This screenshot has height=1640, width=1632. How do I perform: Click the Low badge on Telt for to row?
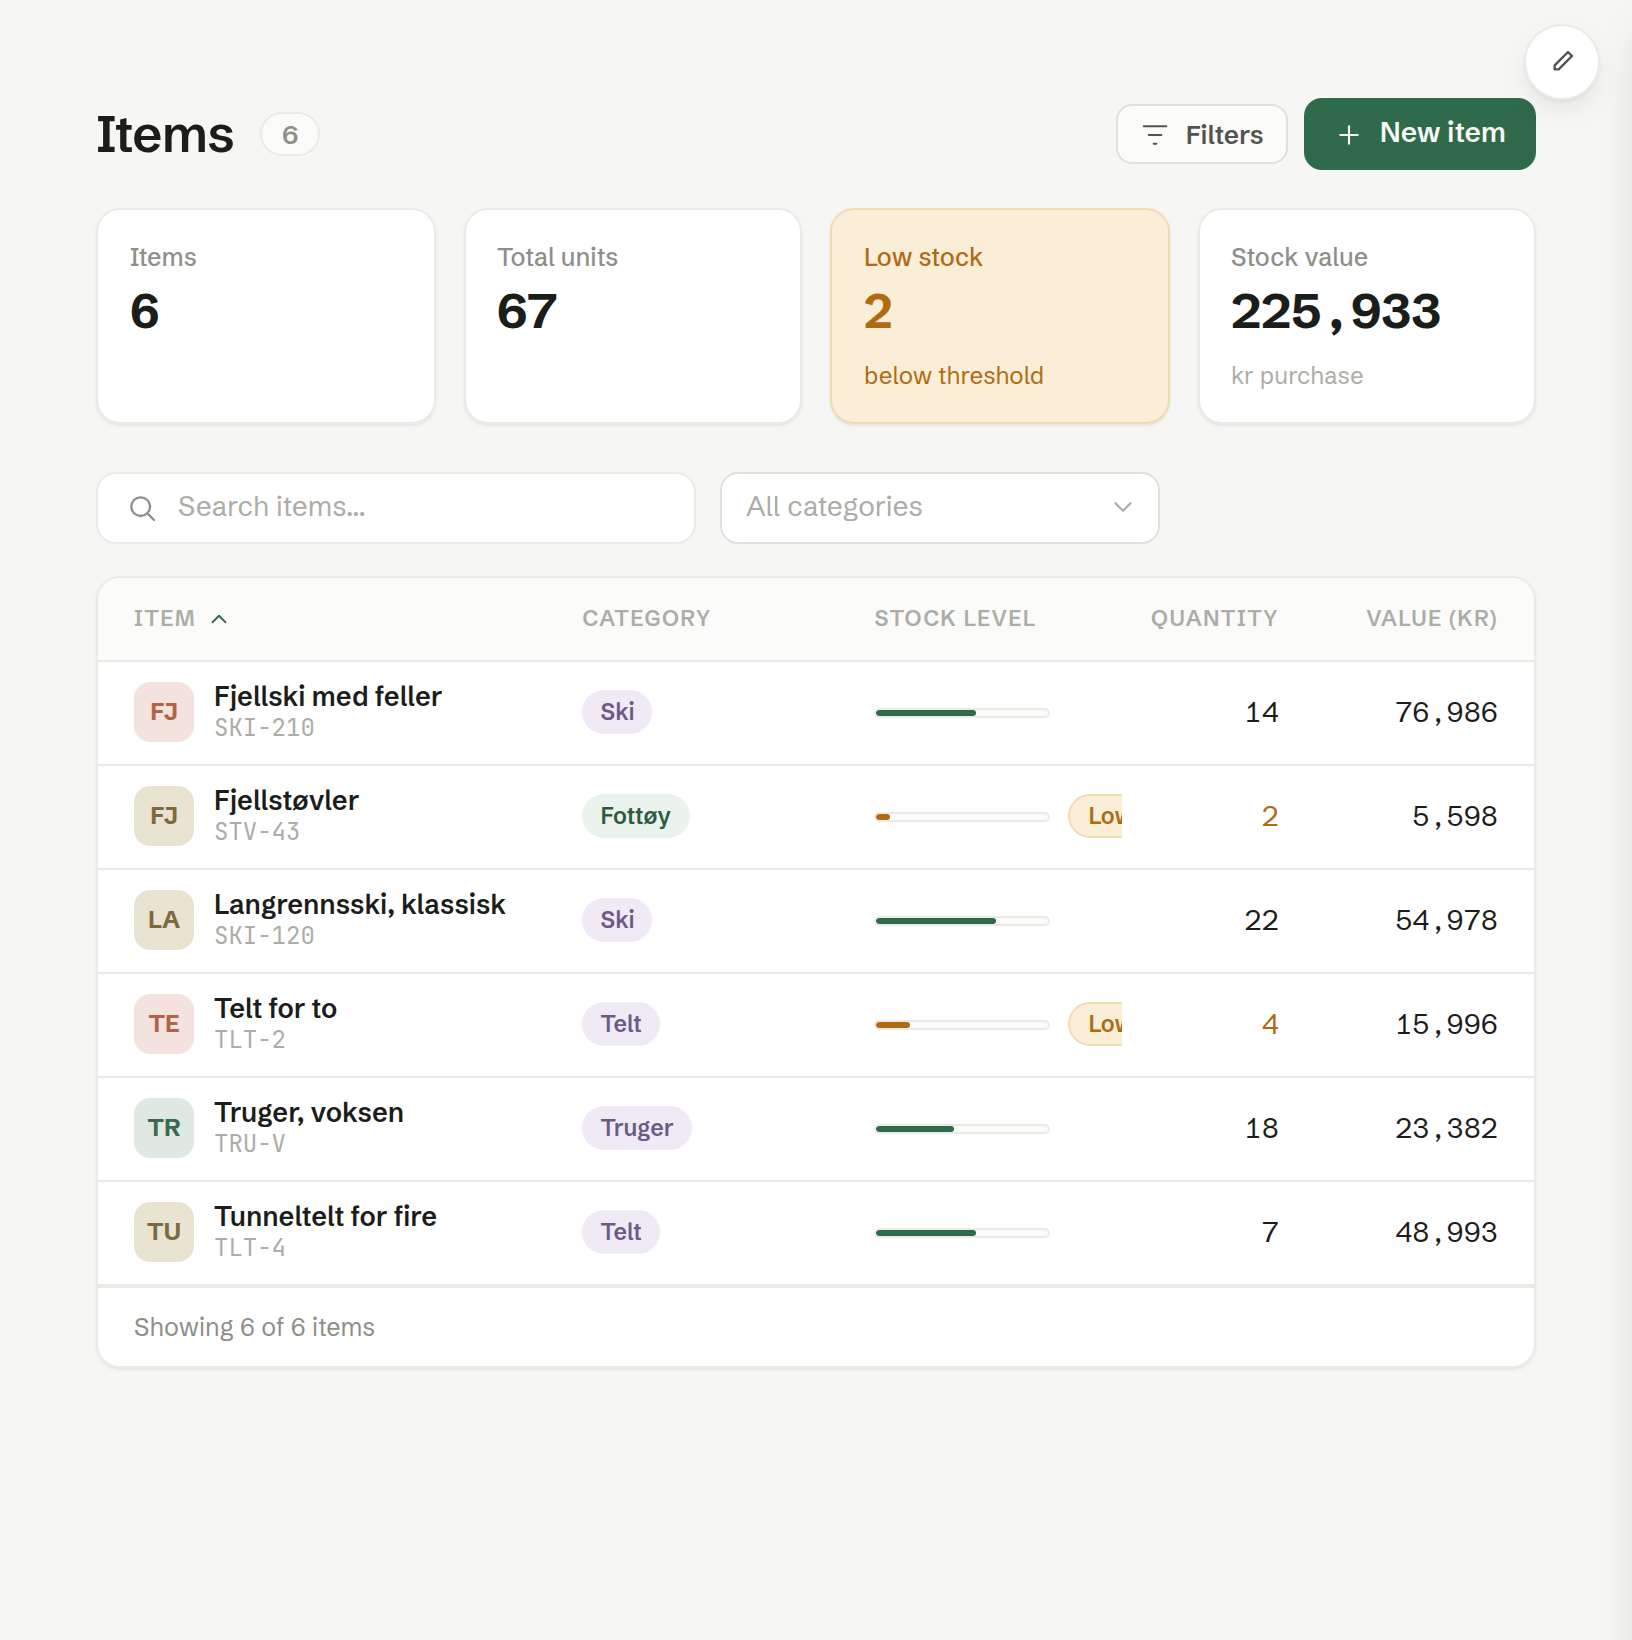pos(1096,1024)
